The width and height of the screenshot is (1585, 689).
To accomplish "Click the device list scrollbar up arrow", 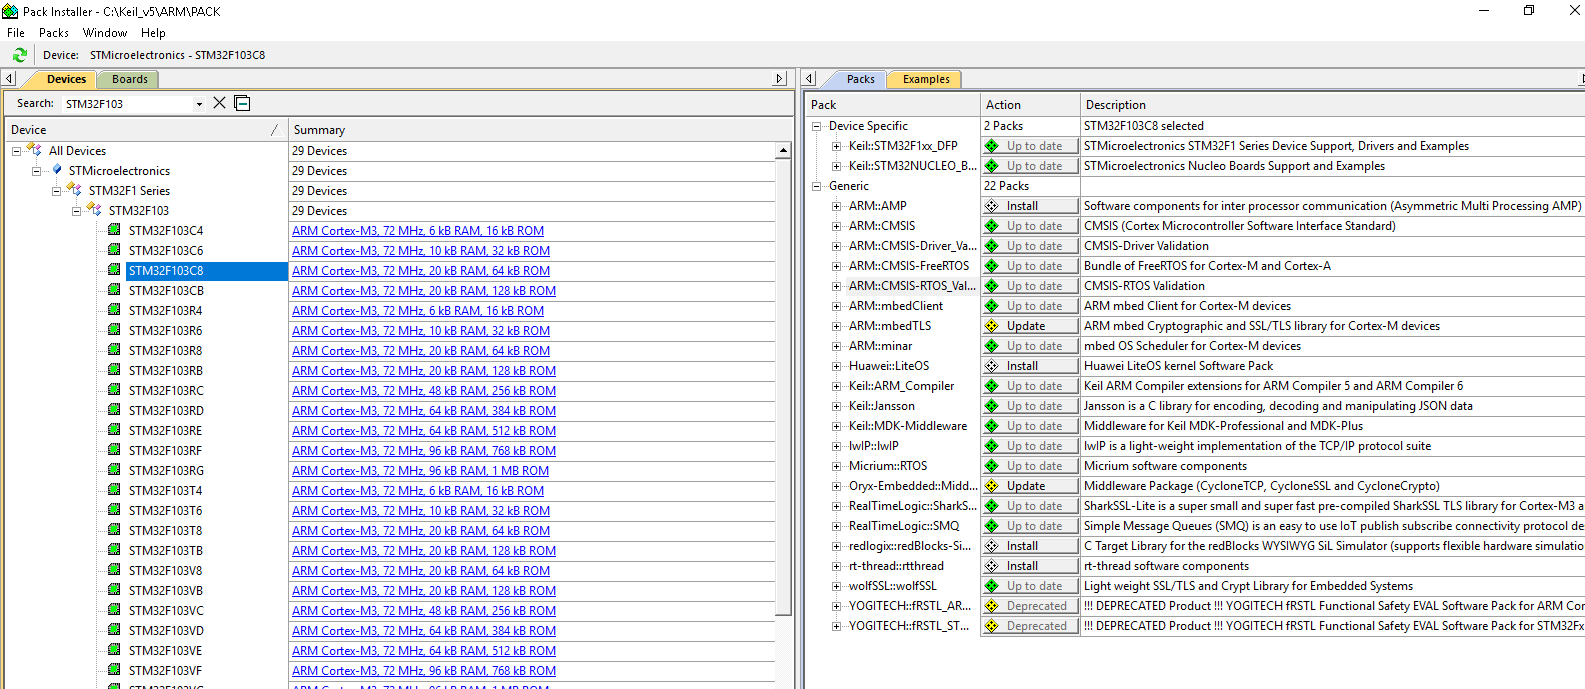I will click(x=784, y=151).
